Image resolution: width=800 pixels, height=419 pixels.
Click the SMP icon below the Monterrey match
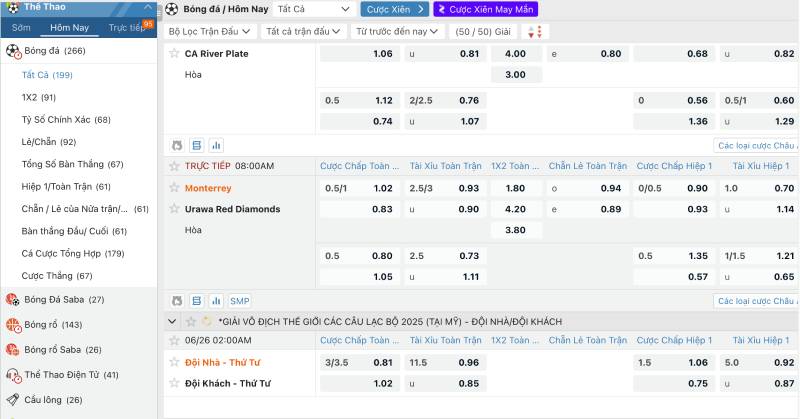pos(240,300)
